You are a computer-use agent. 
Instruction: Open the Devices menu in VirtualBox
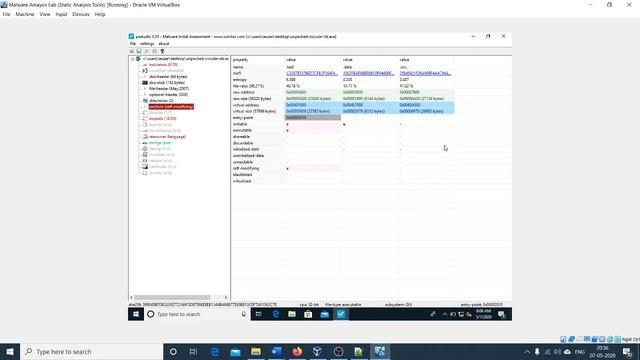pos(81,14)
